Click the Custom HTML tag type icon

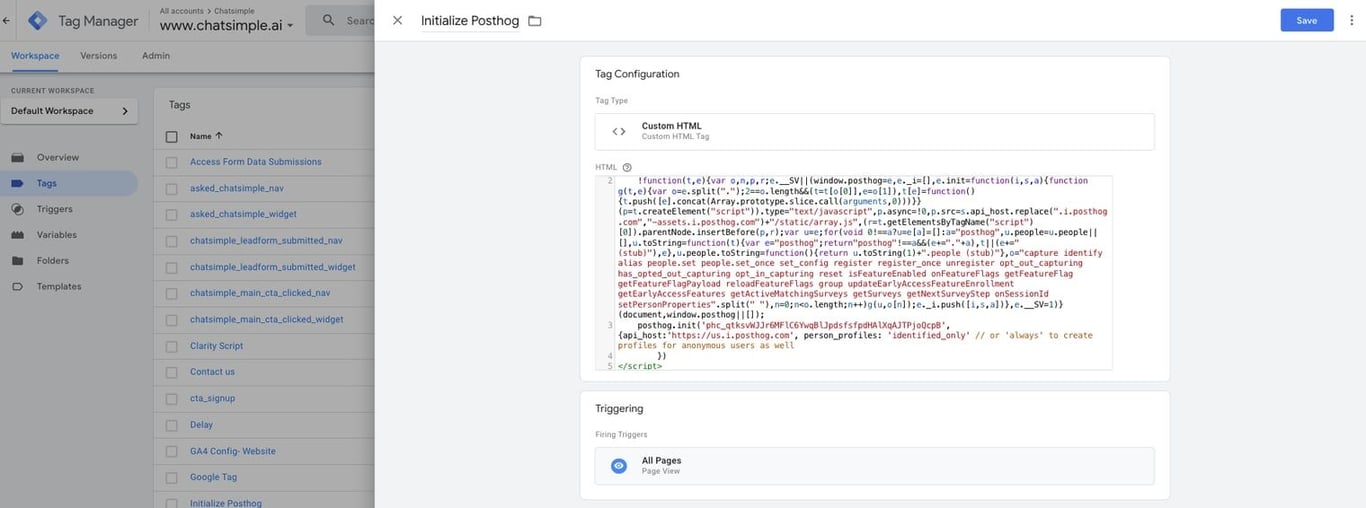click(x=619, y=131)
